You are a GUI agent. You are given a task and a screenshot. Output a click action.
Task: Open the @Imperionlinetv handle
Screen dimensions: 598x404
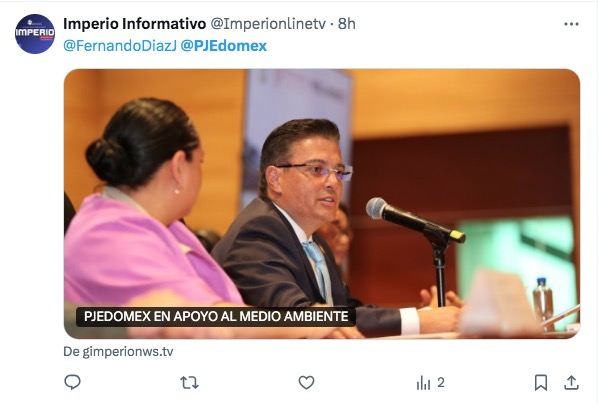pos(268,24)
